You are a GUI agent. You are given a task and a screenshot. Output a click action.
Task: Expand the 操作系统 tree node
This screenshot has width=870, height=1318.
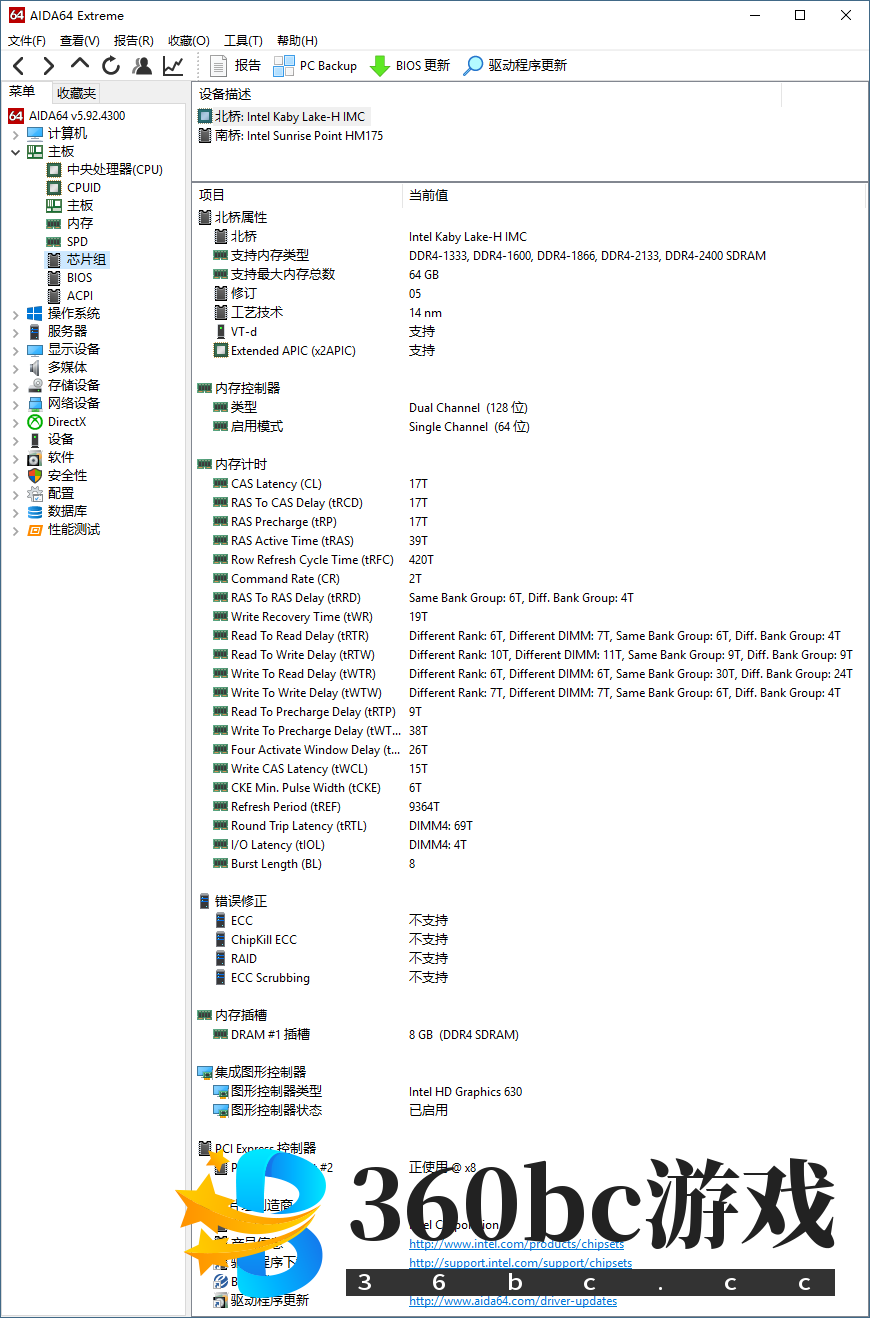15,314
